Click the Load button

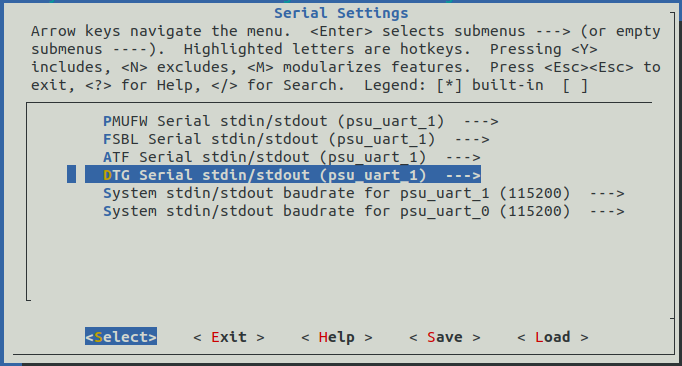coord(552,337)
